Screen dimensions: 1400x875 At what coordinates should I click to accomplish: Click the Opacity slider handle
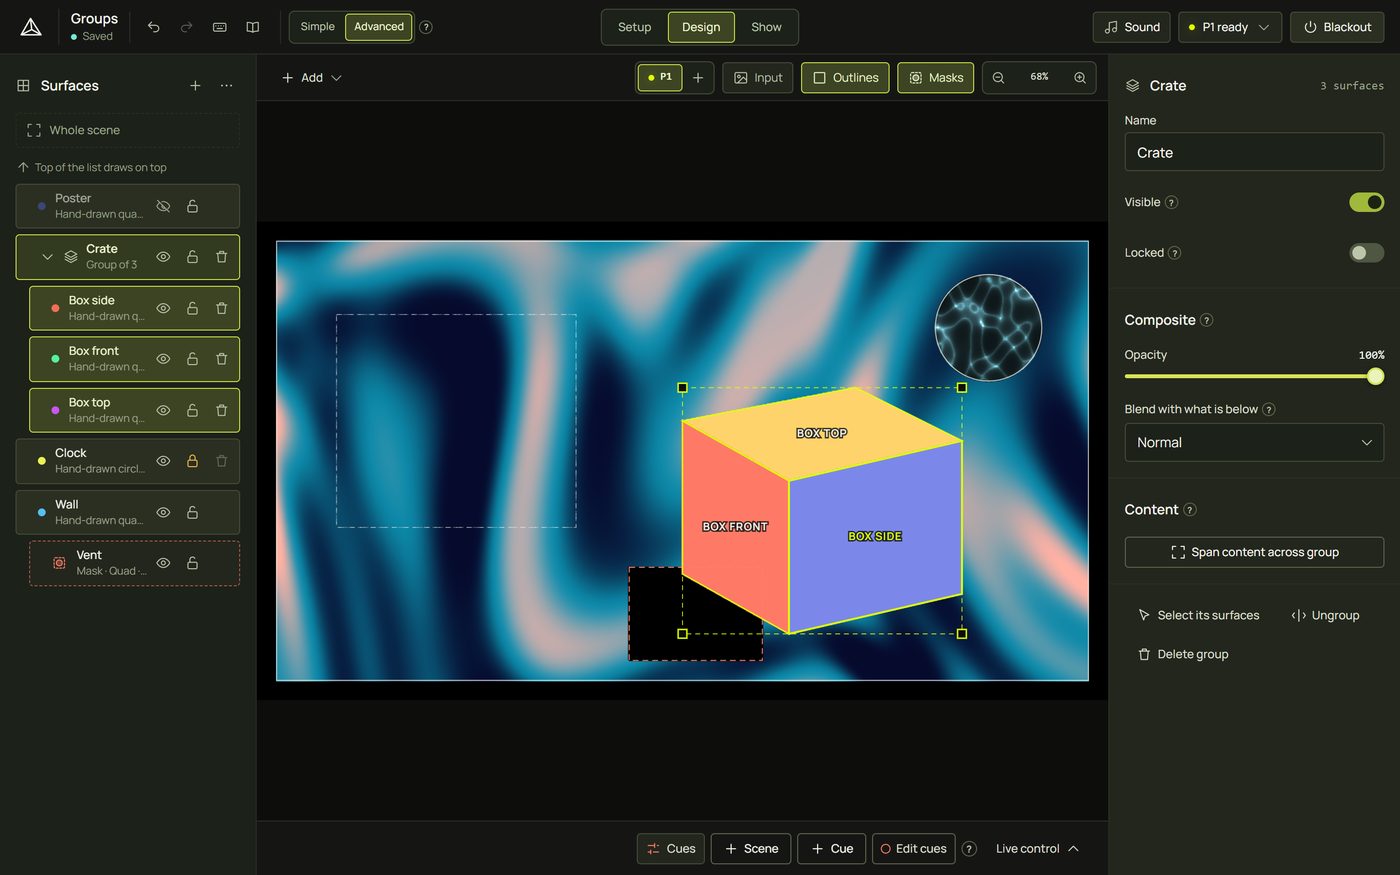click(x=1376, y=376)
